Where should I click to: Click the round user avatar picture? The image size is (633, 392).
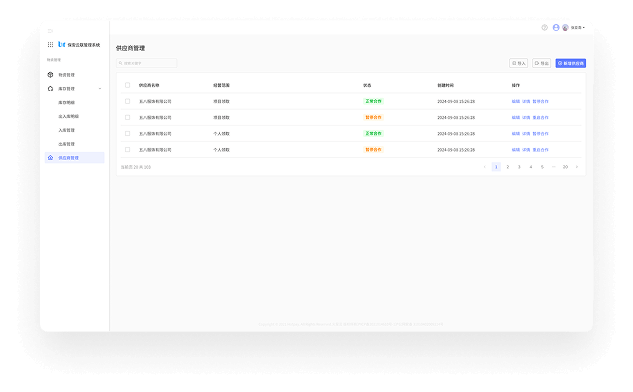(x=565, y=27)
